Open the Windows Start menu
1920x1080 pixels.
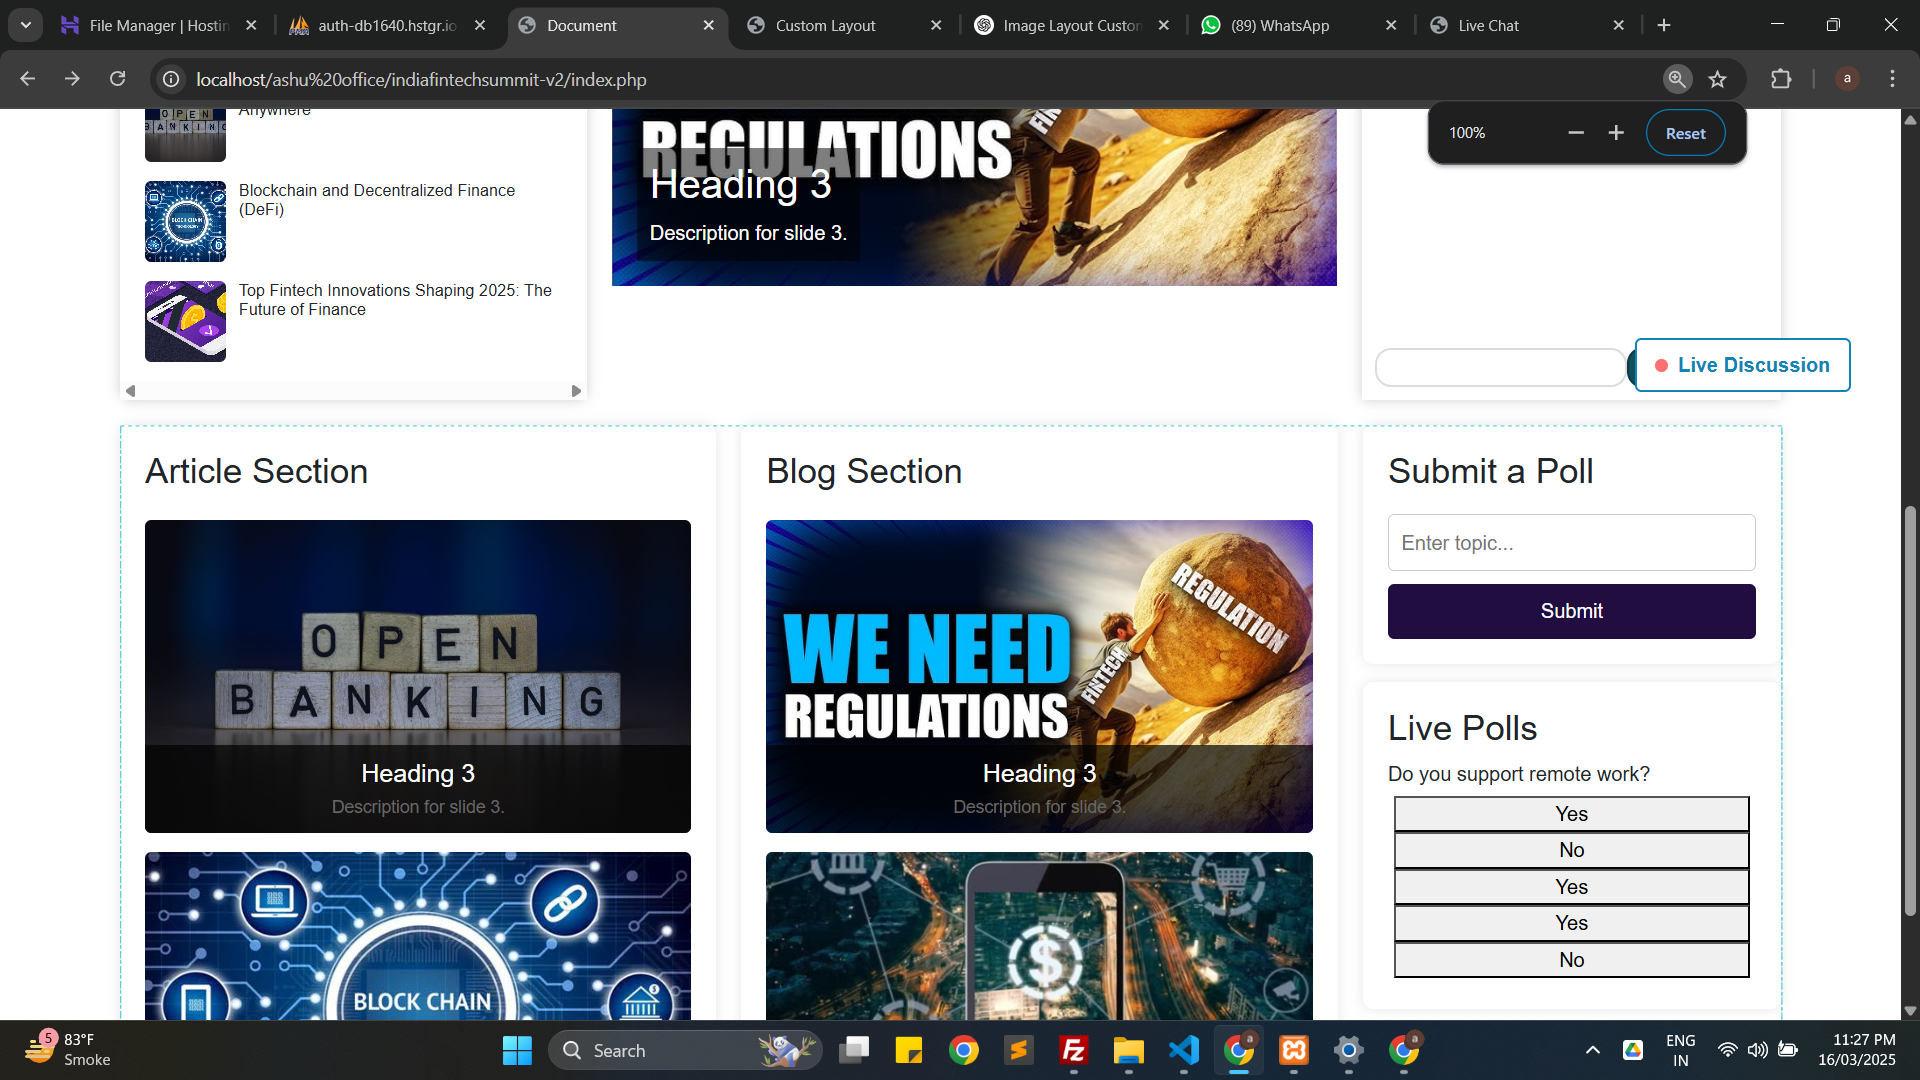pos(517,1050)
